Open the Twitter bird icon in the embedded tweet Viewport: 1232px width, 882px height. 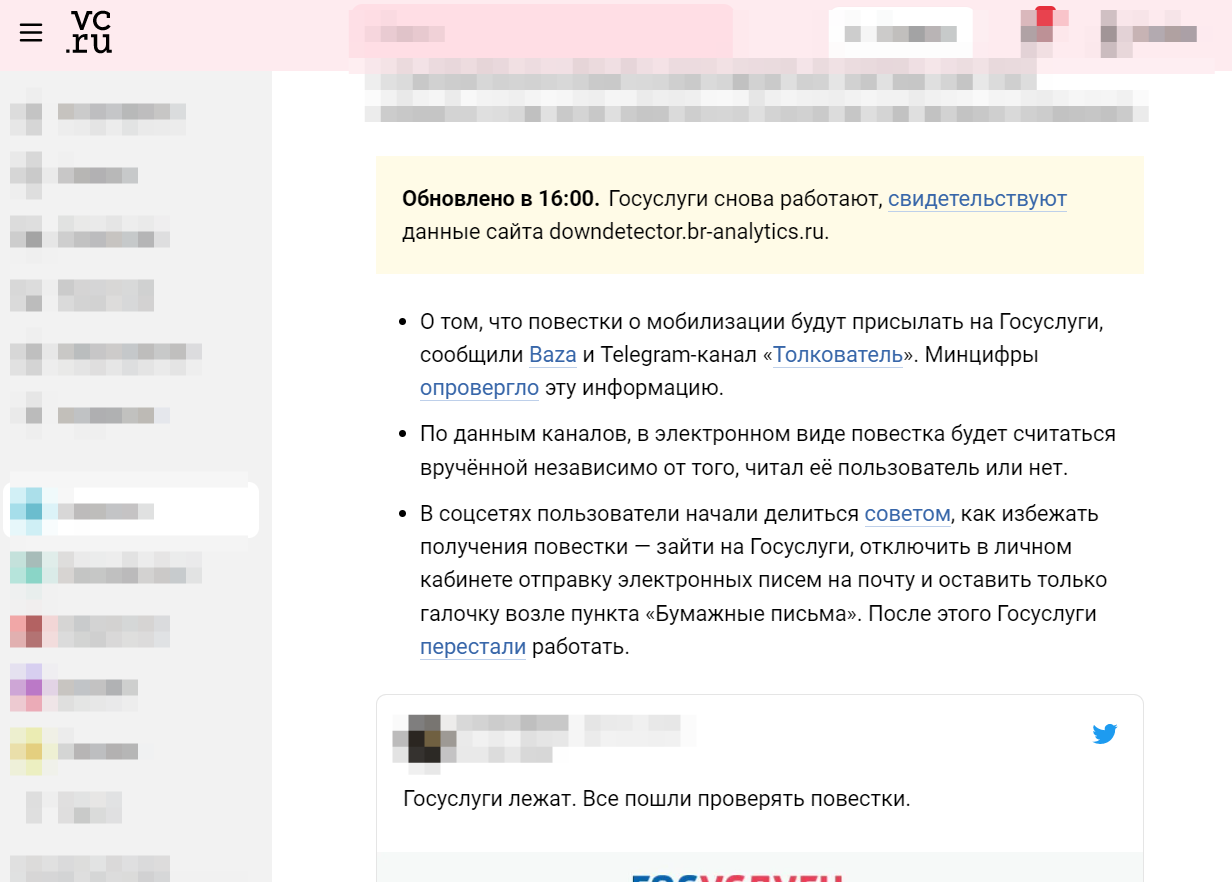coord(1104,734)
